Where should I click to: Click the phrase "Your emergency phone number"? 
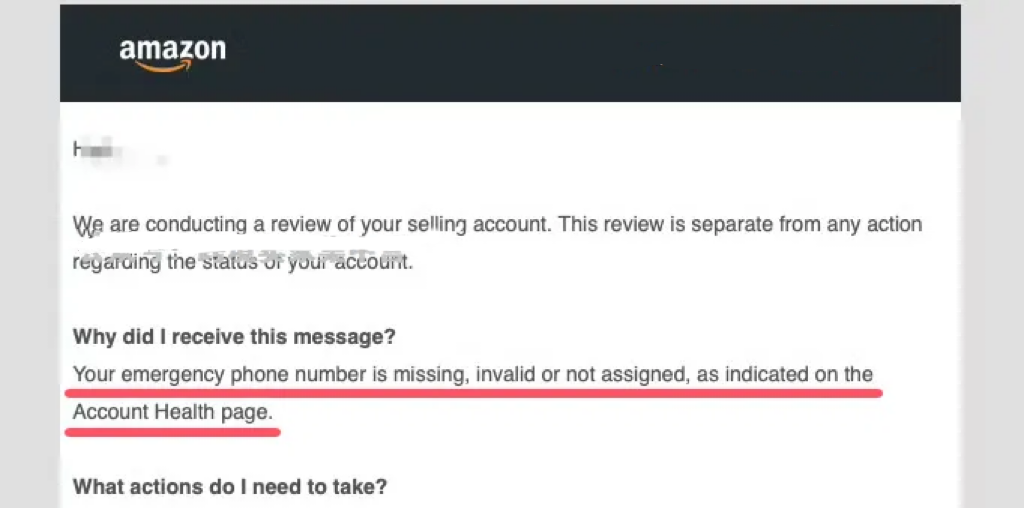[x=188, y=375]
